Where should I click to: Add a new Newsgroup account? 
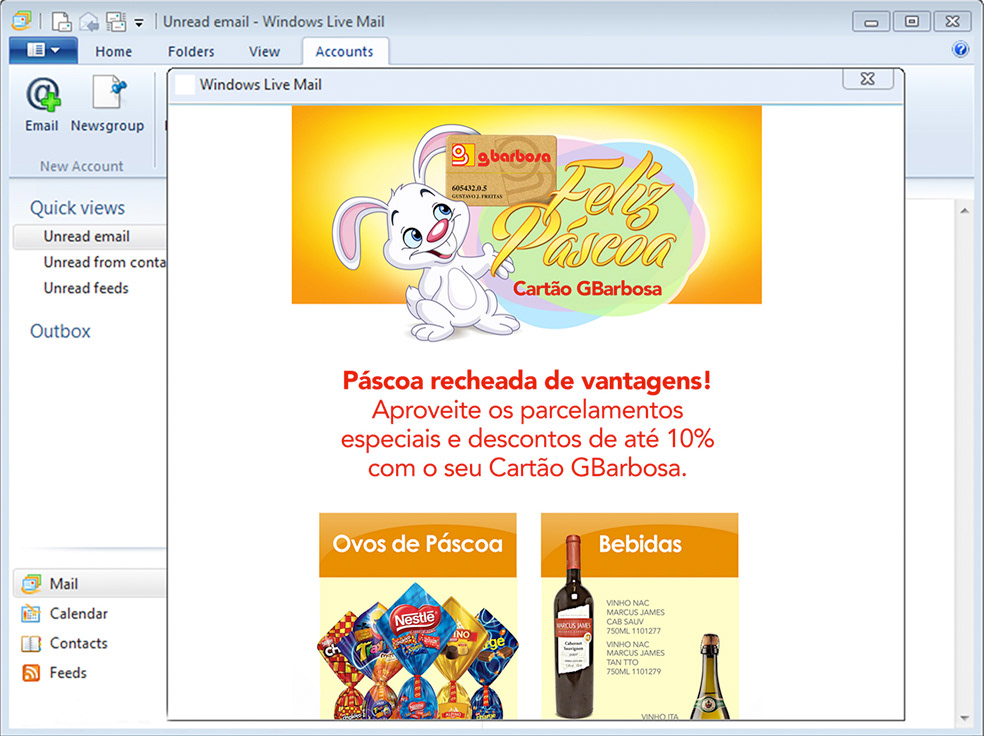click(107, 105)
